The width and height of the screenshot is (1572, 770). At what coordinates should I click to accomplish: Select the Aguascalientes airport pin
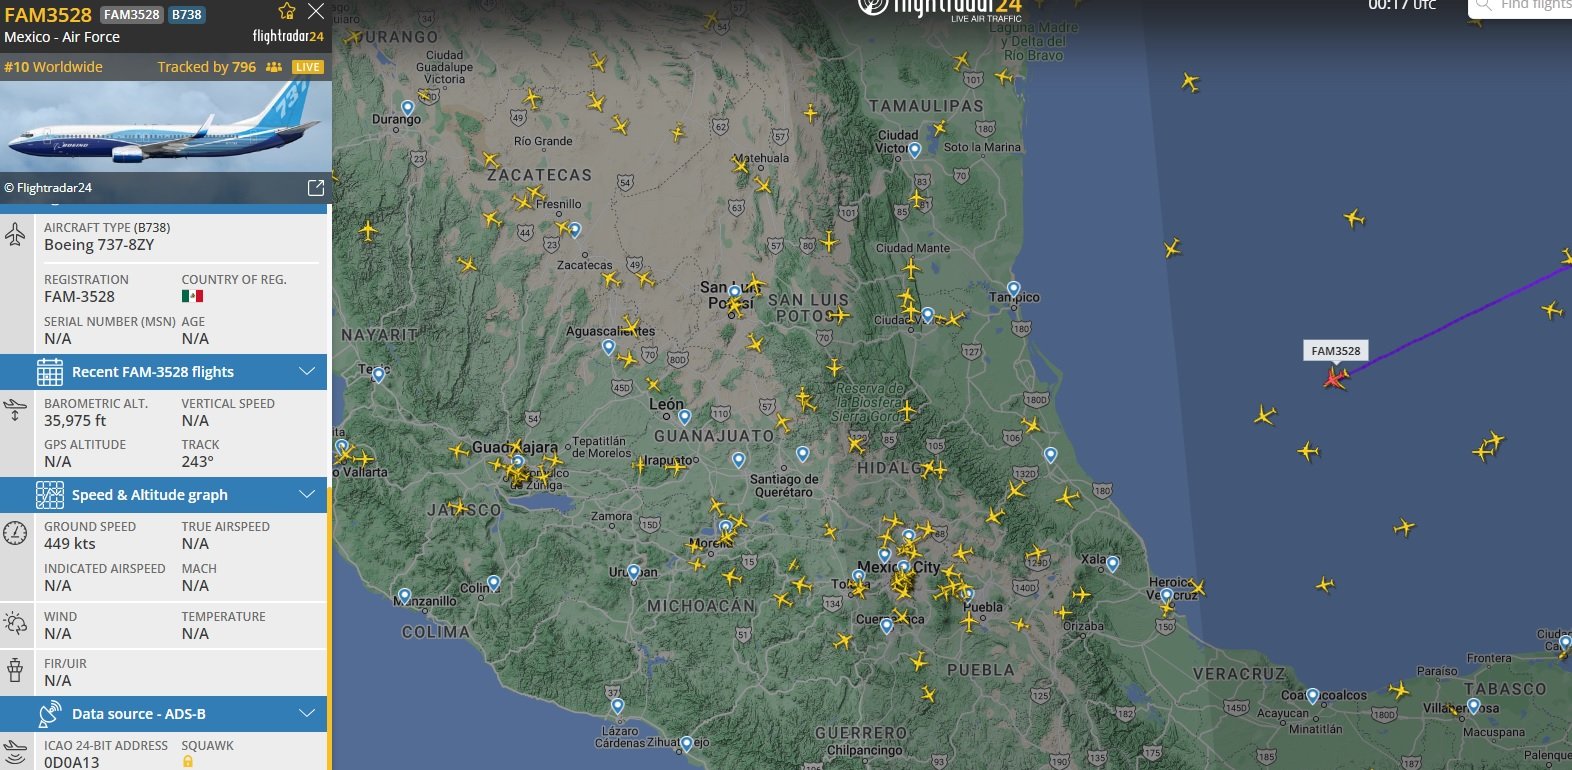point(608,347)
